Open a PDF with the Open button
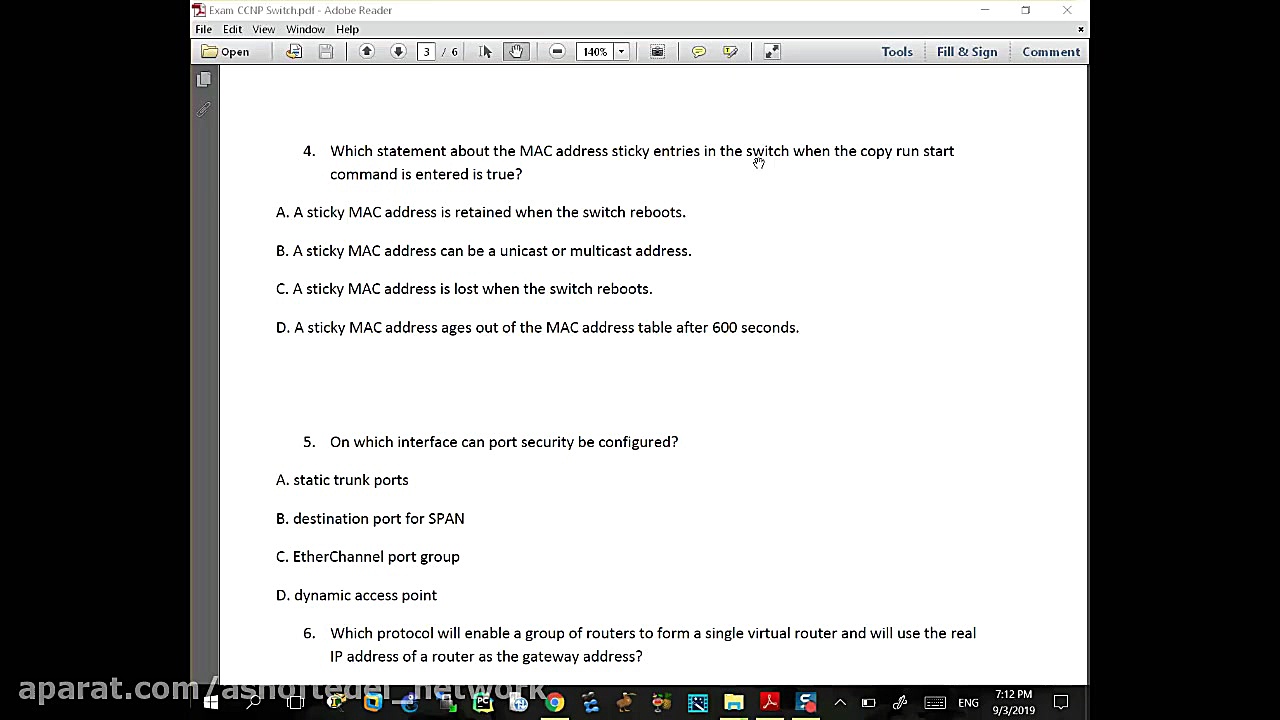Viewport: 1280px width, 720px height. 226,52
